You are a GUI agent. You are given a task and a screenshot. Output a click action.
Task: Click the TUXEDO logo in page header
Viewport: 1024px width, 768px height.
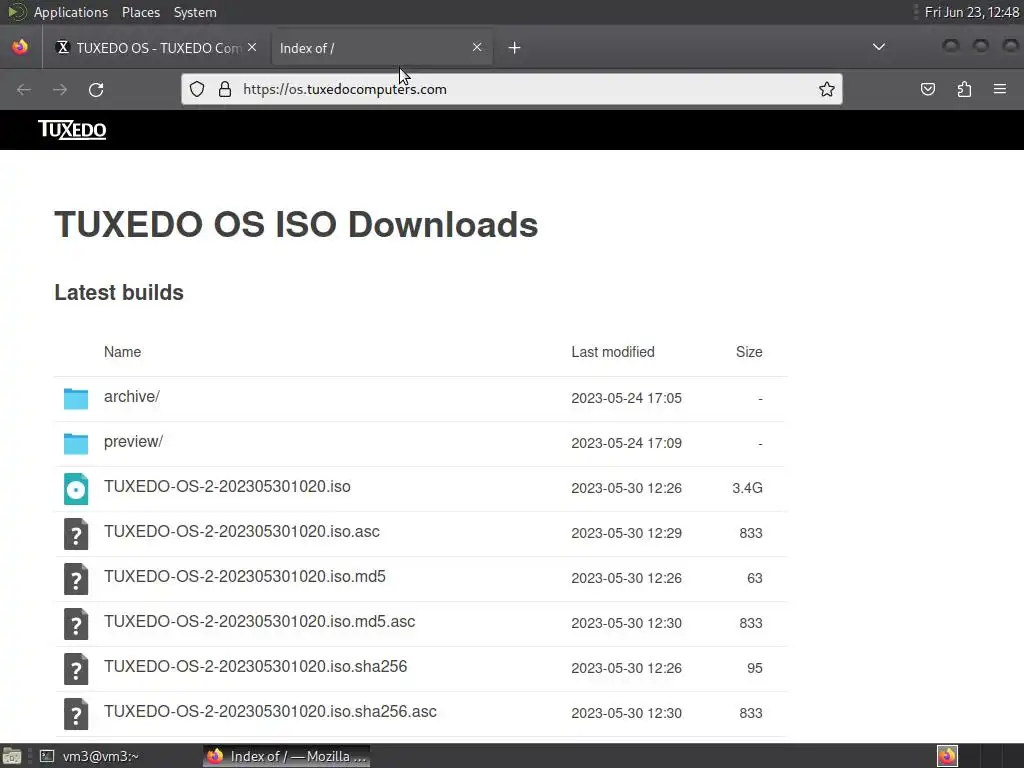coord(72,129)
